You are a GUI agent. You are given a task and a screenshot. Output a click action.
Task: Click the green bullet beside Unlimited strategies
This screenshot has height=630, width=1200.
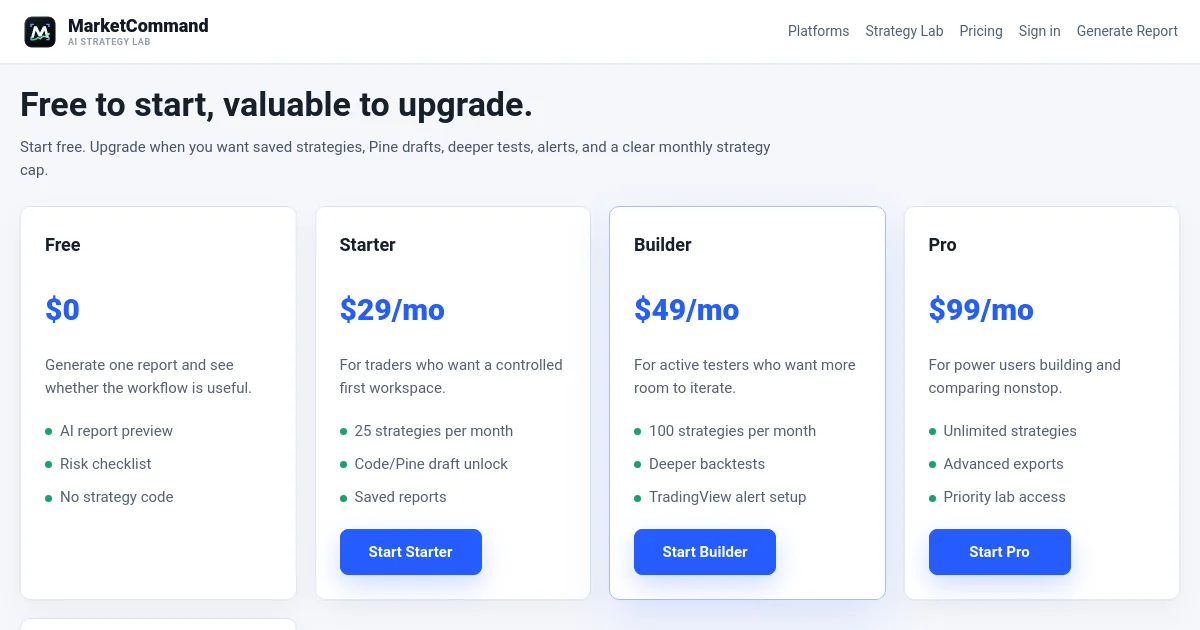(x=933, y=432)
